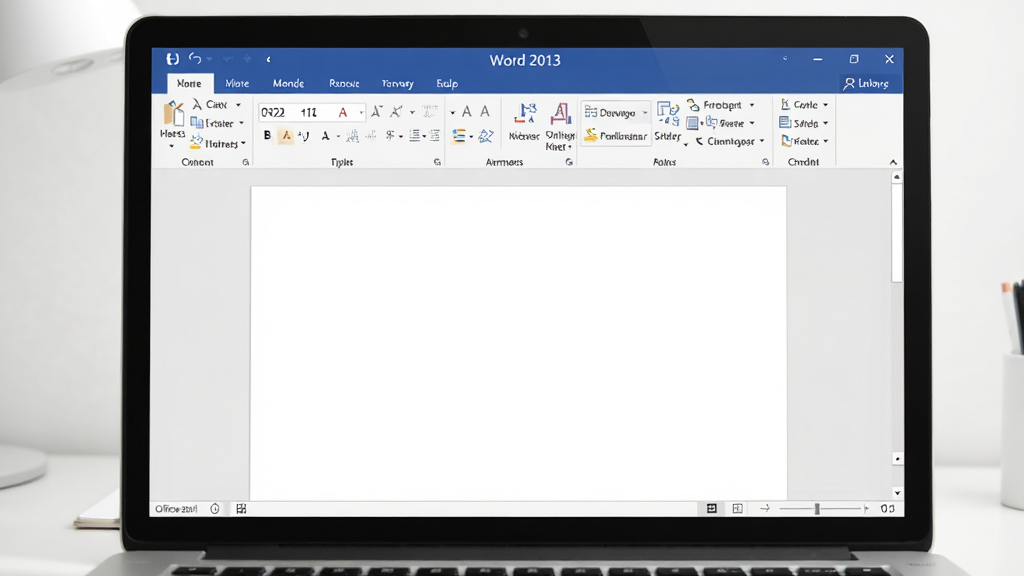1024x576 pixels.
Task: Click the blue sort icon beside the alignment icon
Action: tap(486, 136)
